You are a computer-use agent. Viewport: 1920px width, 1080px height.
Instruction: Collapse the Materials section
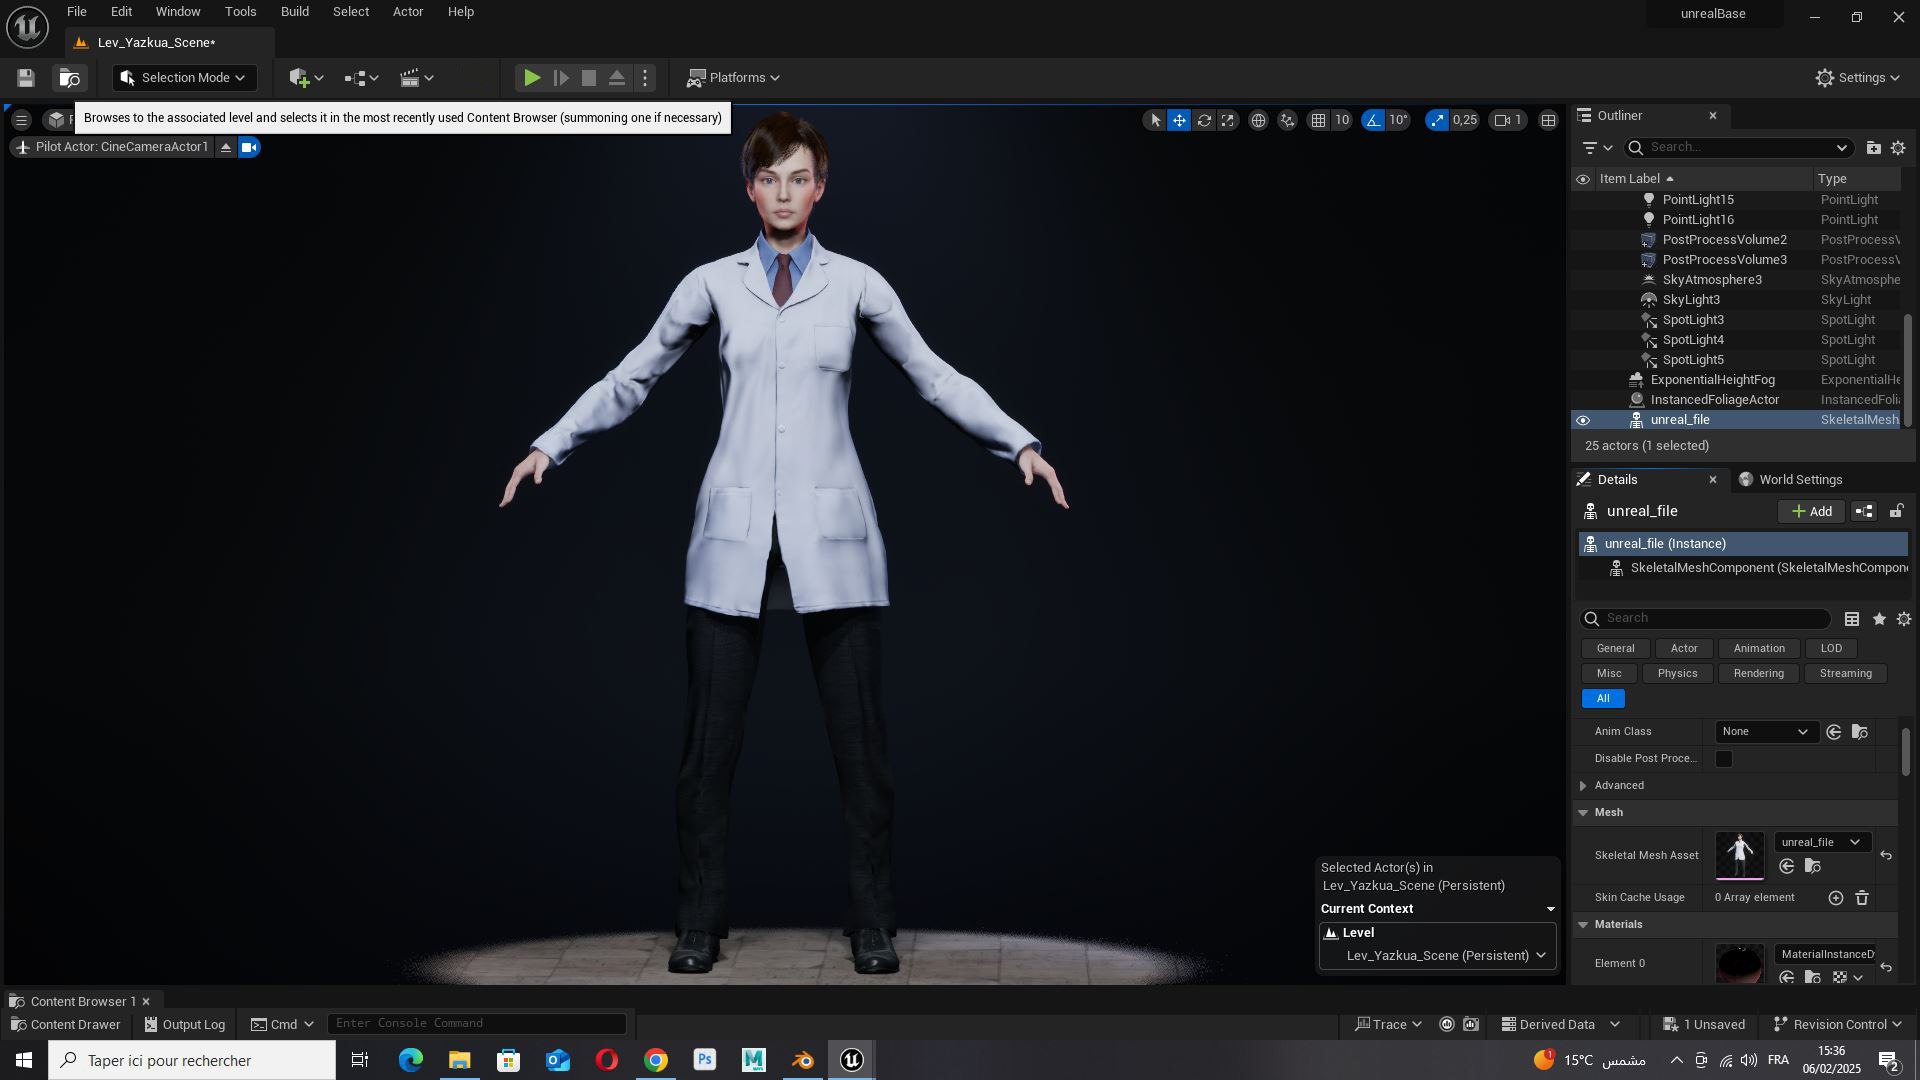1583,925
